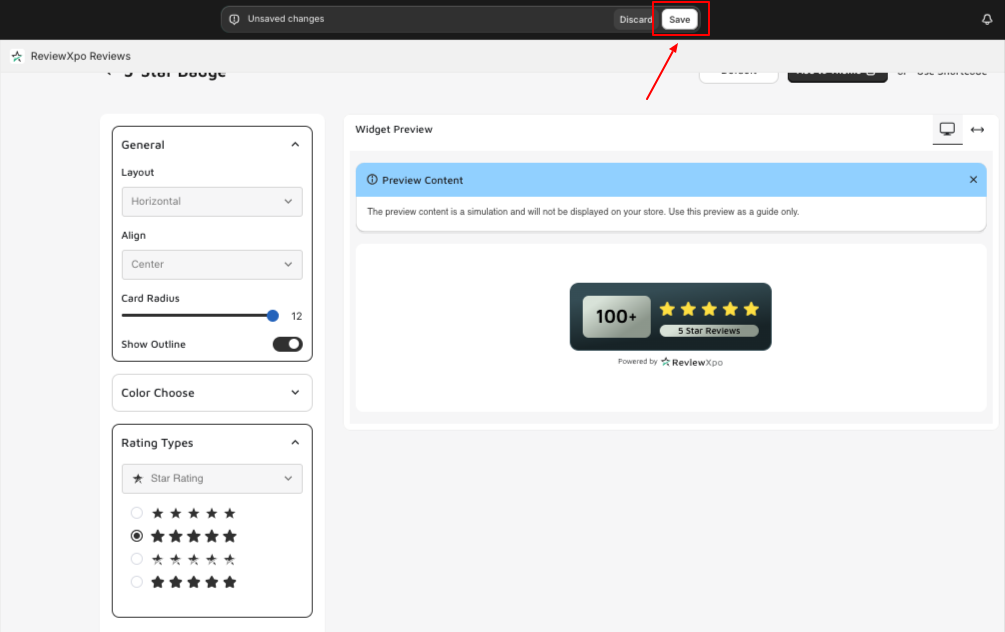Click the ReviewXpo star logo icon
Screen dimensions: 1005x632
pyautogui.click(x=17, y=56)
